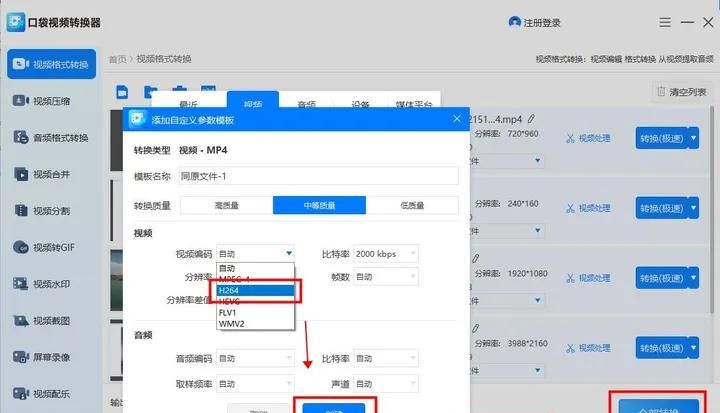Click the 注册登录 user icon
The height and width of the screenshot is (413, 720).
(x=514, y=22)
